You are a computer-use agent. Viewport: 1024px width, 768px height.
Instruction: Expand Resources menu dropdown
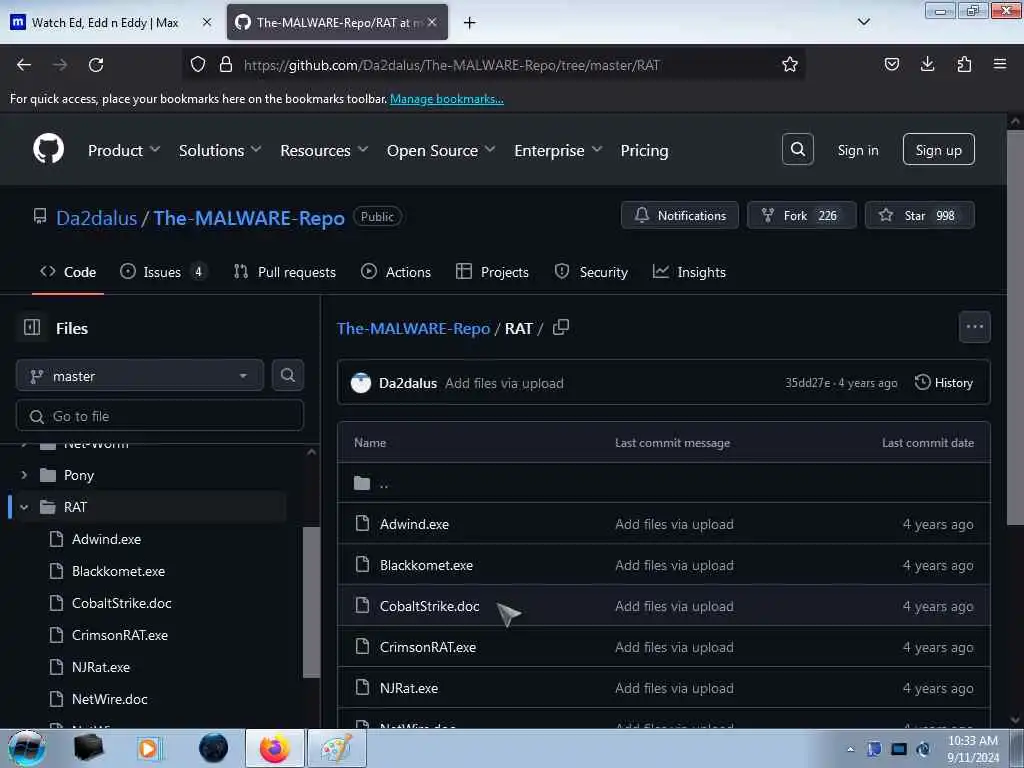324,150
